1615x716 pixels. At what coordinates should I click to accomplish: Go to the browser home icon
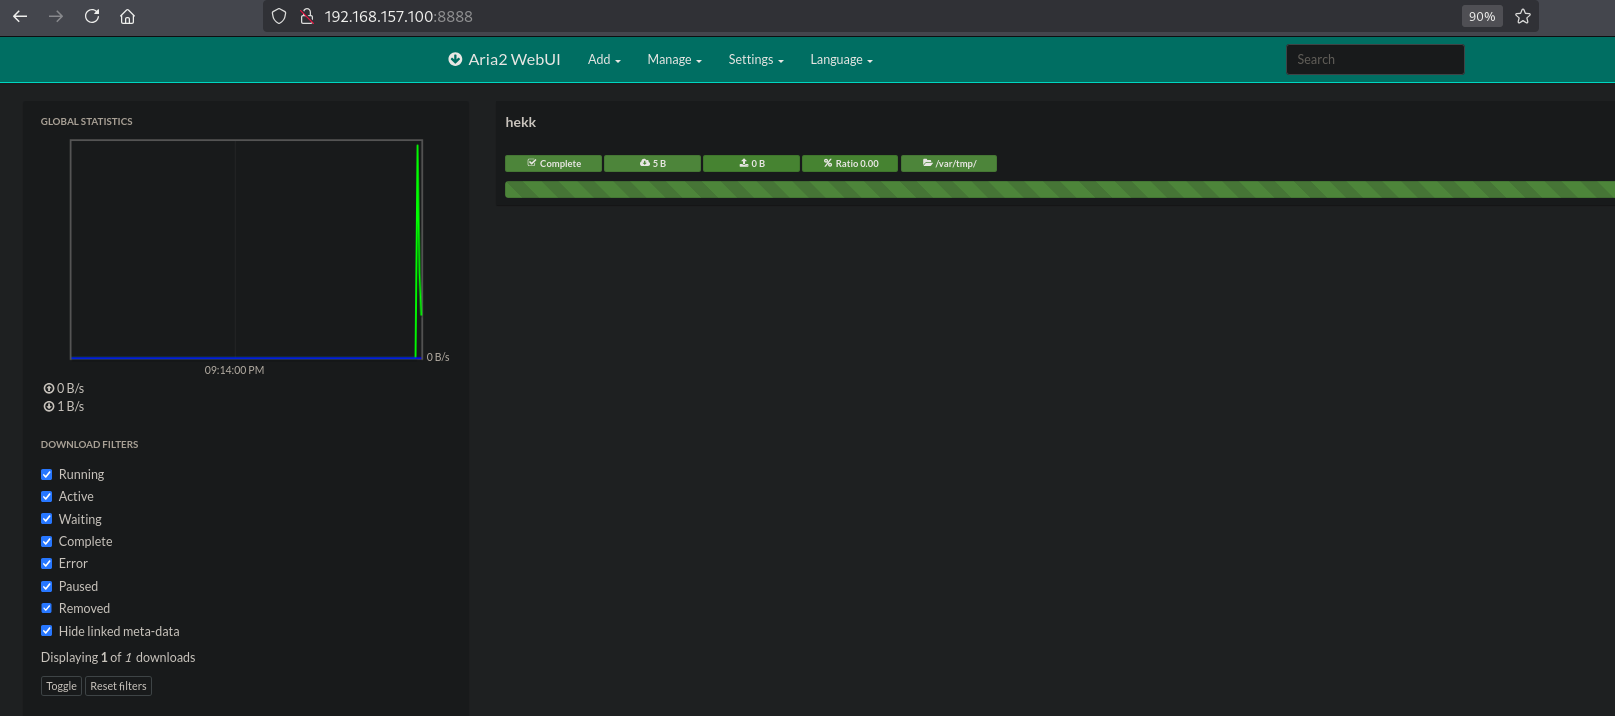(127, 16)
